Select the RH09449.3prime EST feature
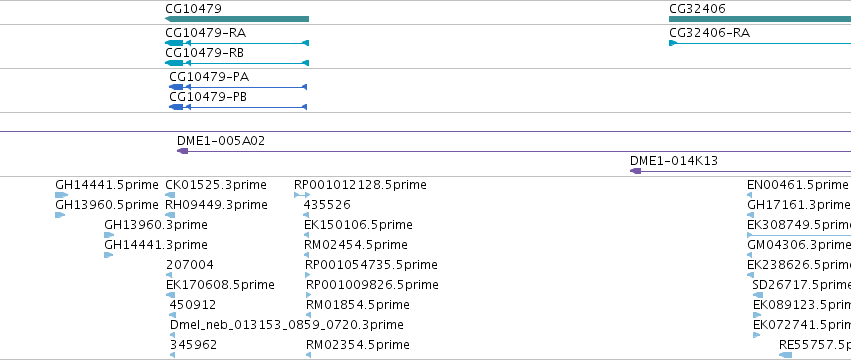This screenshot has height=360, width=851. [170, 215]
